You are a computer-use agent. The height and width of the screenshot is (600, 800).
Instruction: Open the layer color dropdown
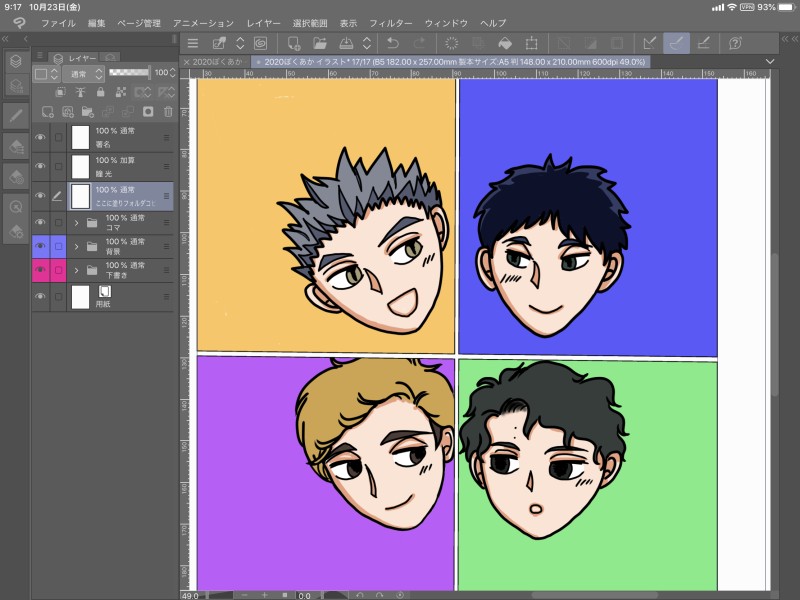(x=46, y=74)
